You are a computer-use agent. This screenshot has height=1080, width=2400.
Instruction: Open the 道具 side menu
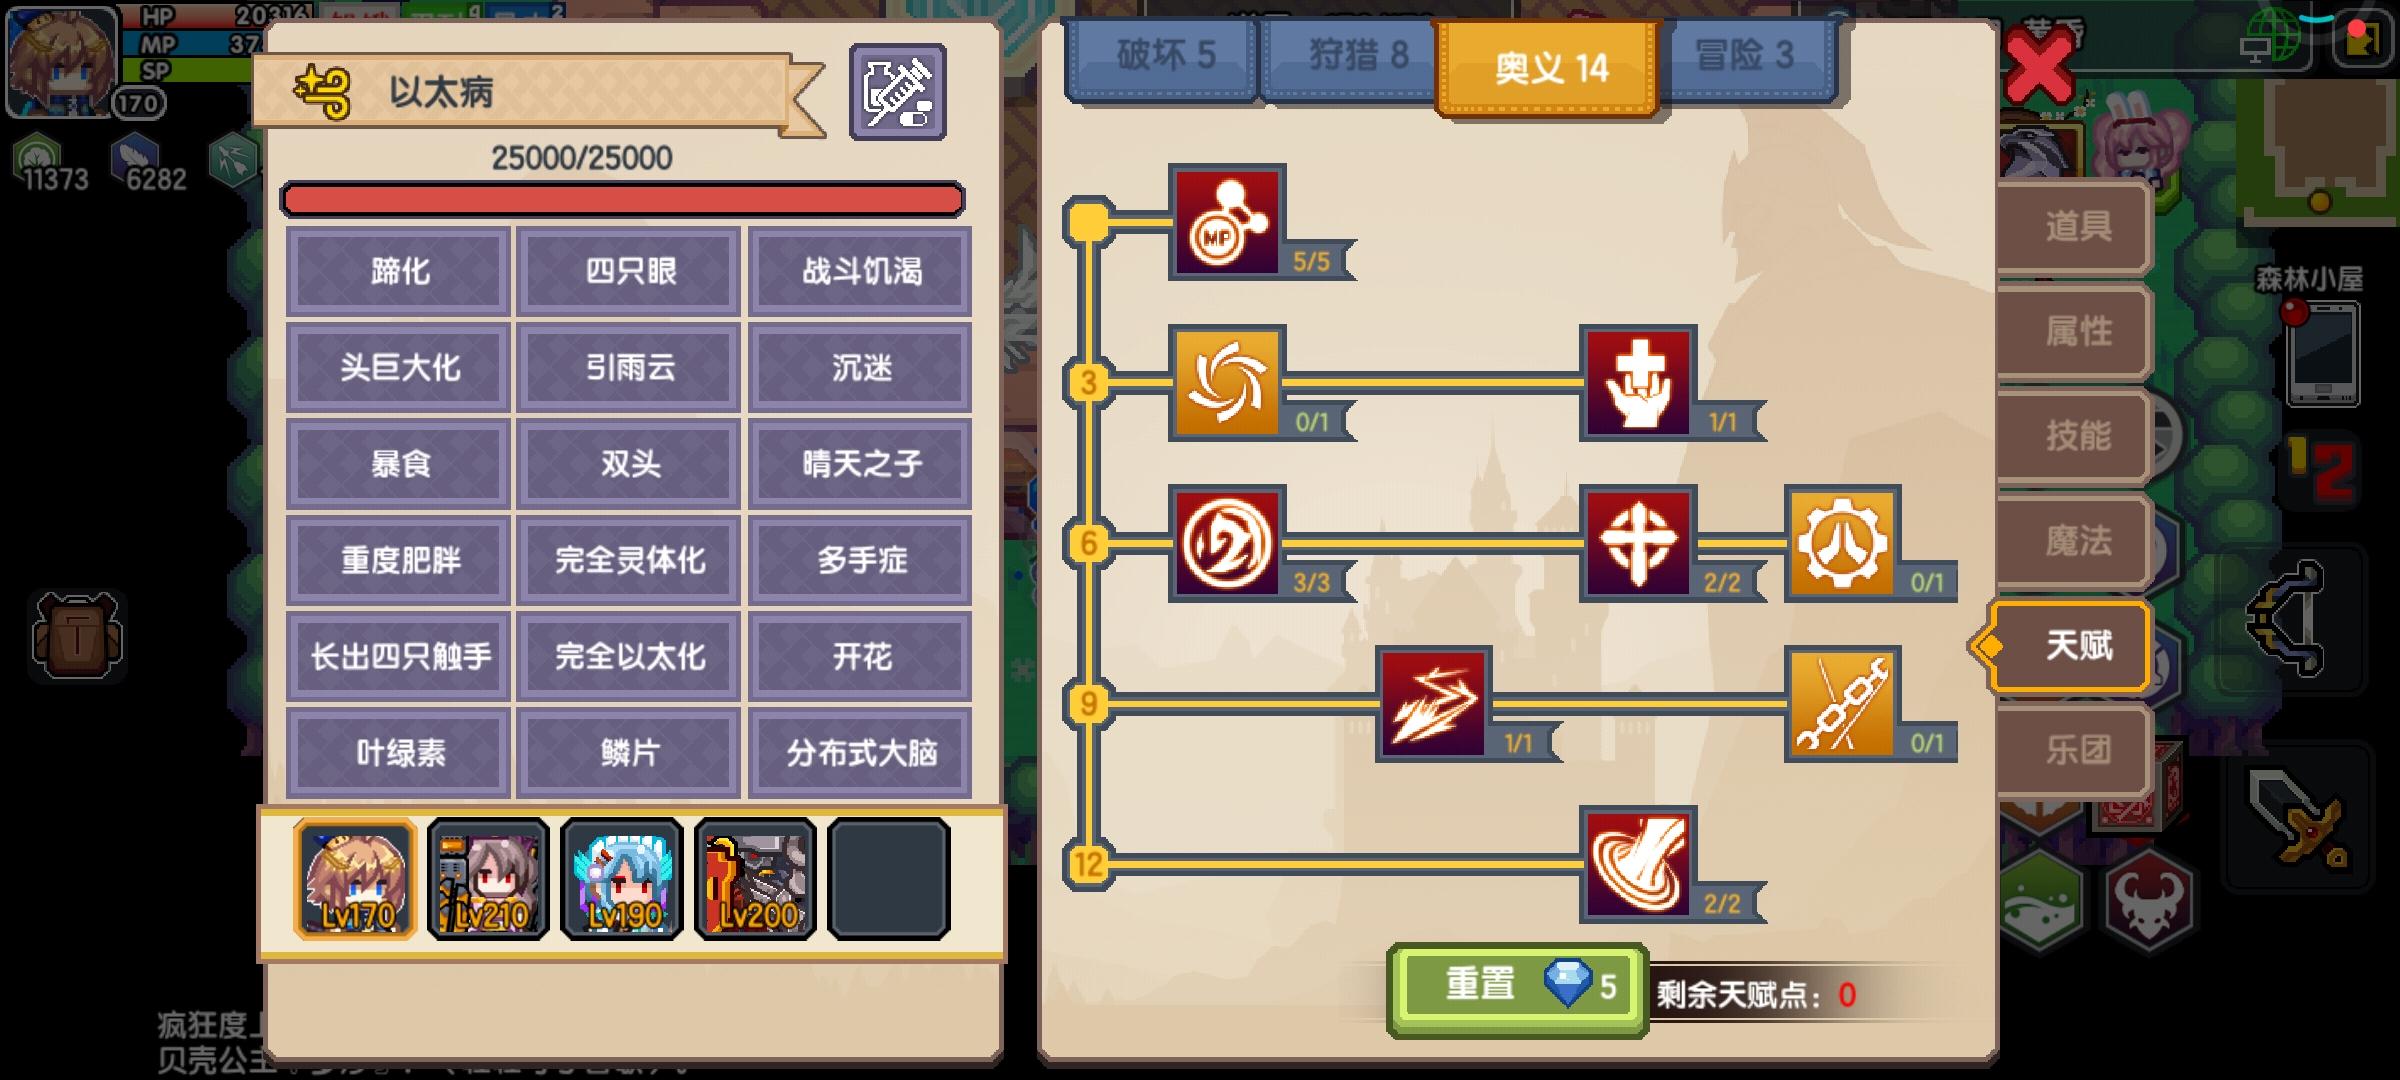(2076, 226)
